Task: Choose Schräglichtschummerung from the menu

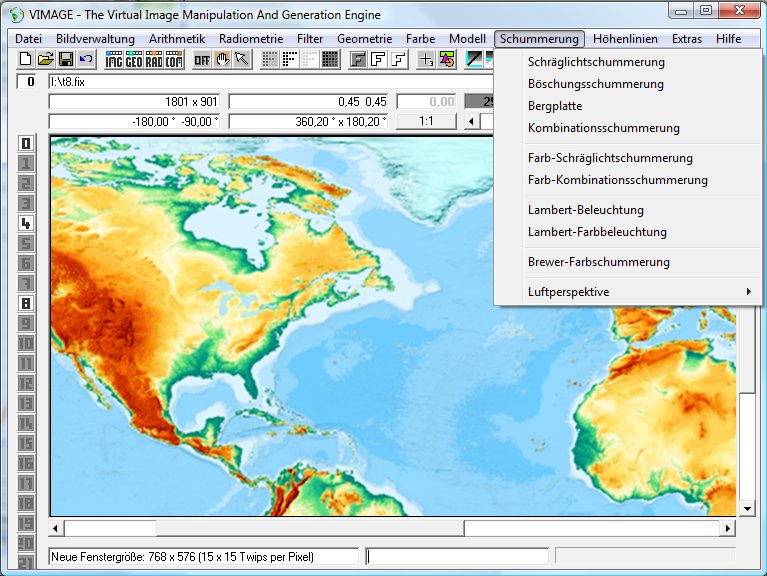Action: pyautogui.click(x=596, y=62)
